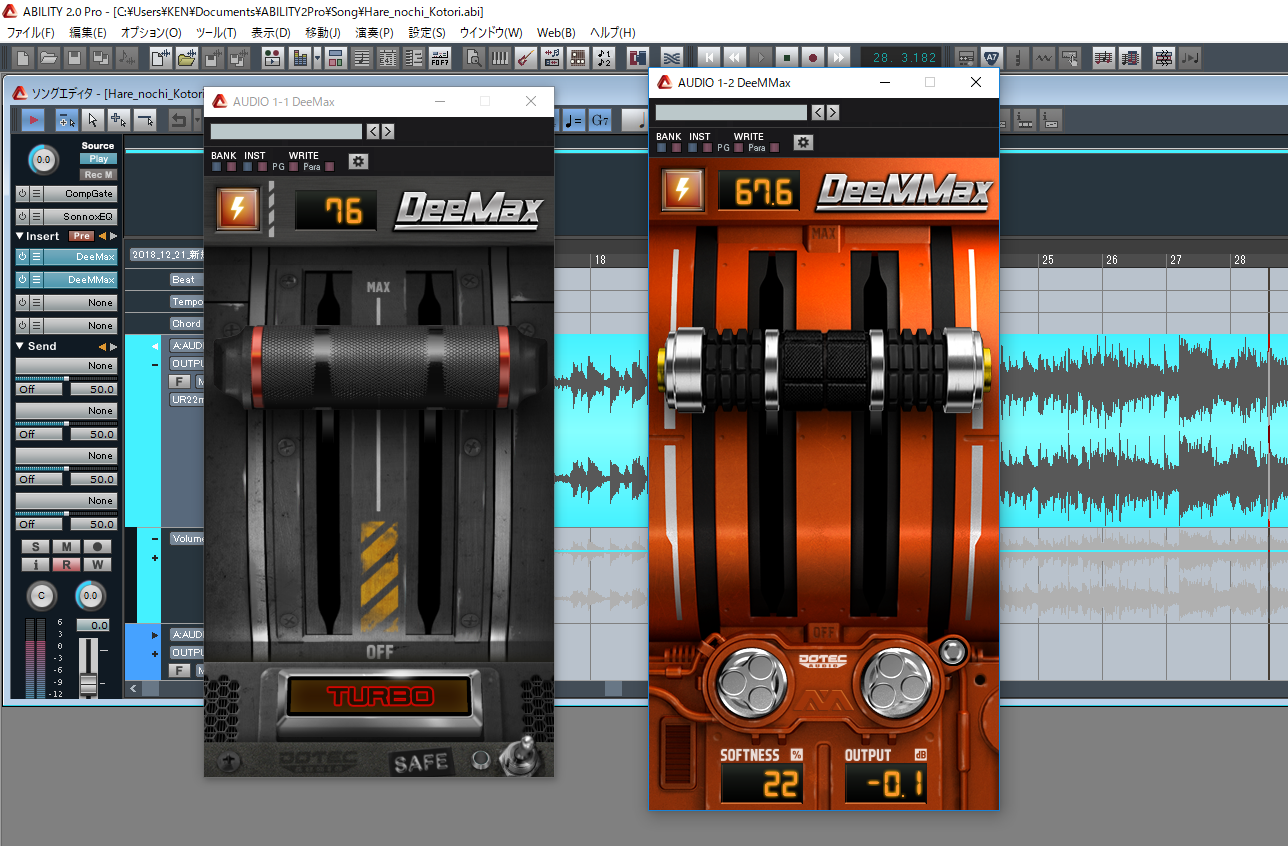1288x846 pixels.
Task: Open dropdown arrow next to mixer icon
Action: tap(317, 57)
